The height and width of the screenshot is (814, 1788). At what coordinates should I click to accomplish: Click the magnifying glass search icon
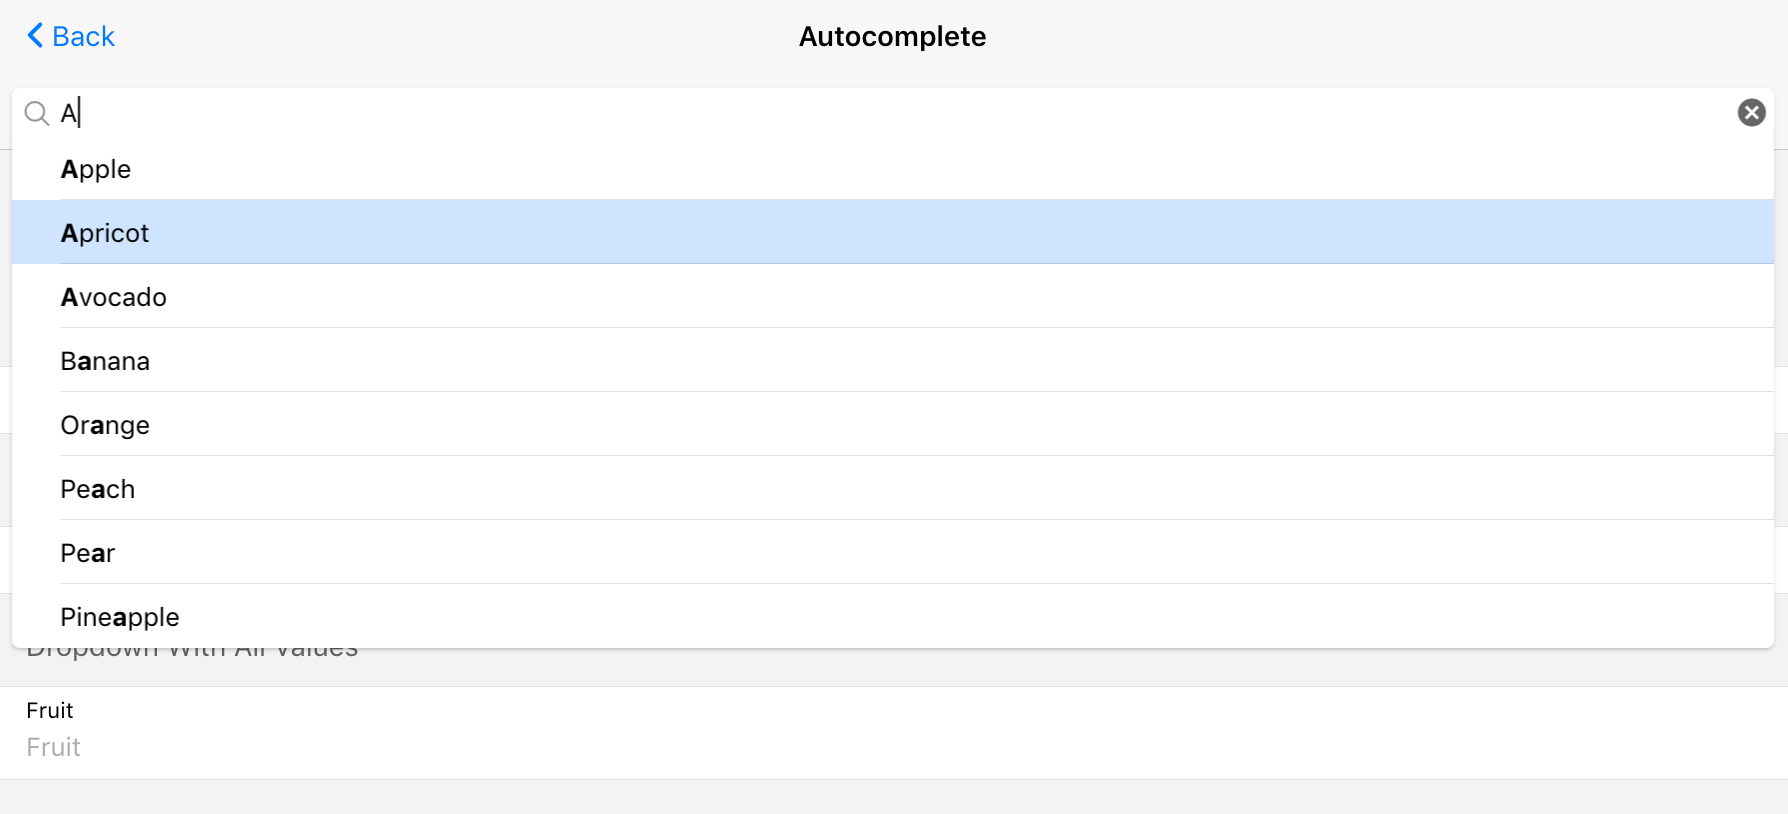[x=37, y=113]
